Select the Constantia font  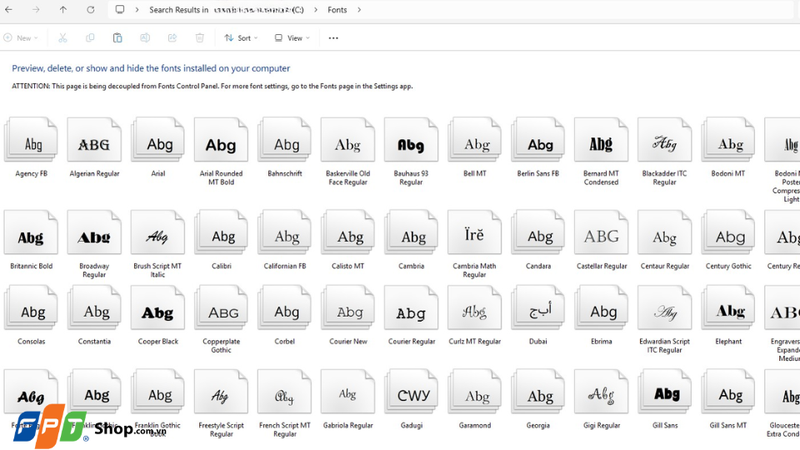pos(94,315)
